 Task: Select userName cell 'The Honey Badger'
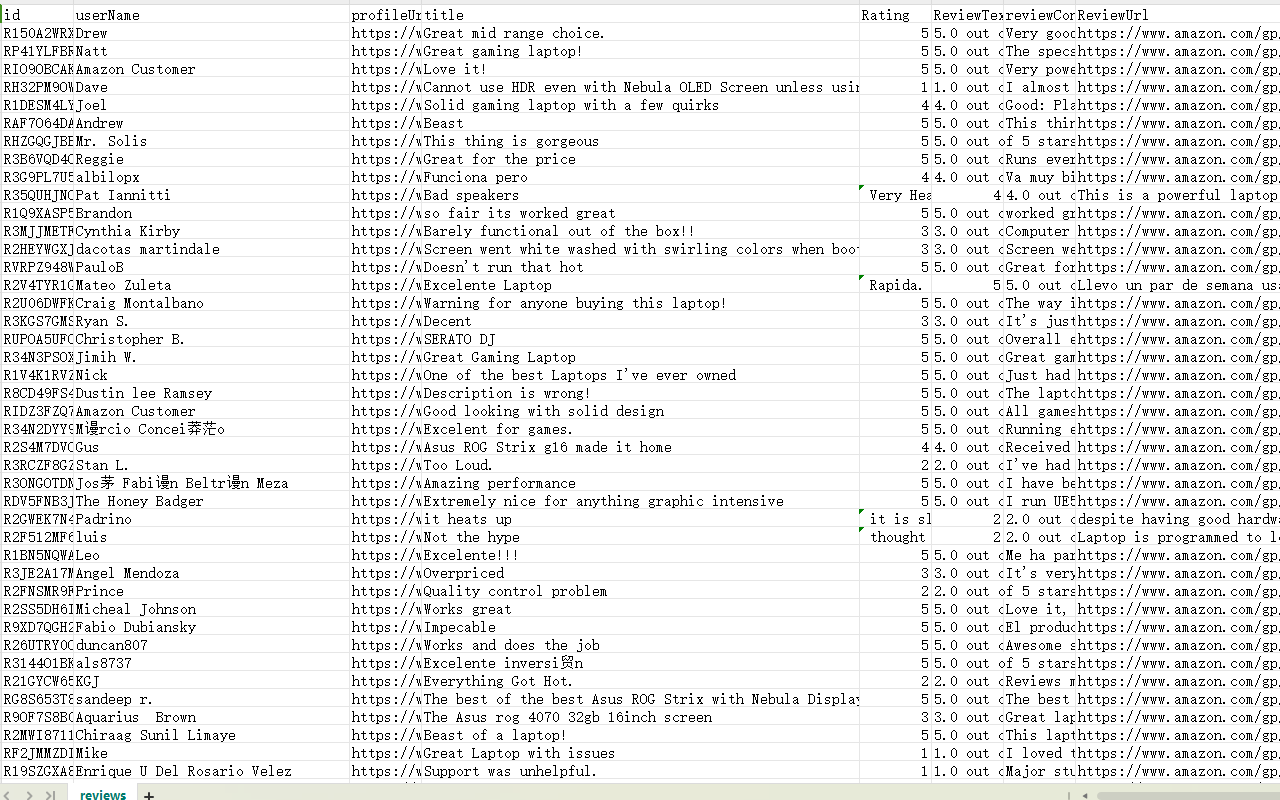pos(212,501)
